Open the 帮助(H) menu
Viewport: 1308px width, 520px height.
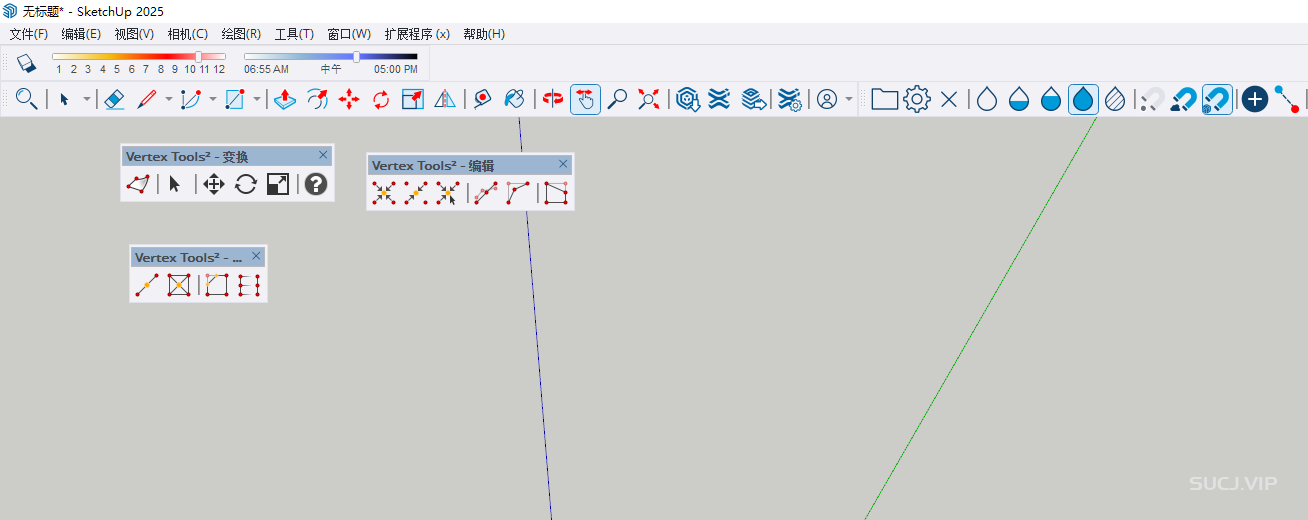point(484,33)
